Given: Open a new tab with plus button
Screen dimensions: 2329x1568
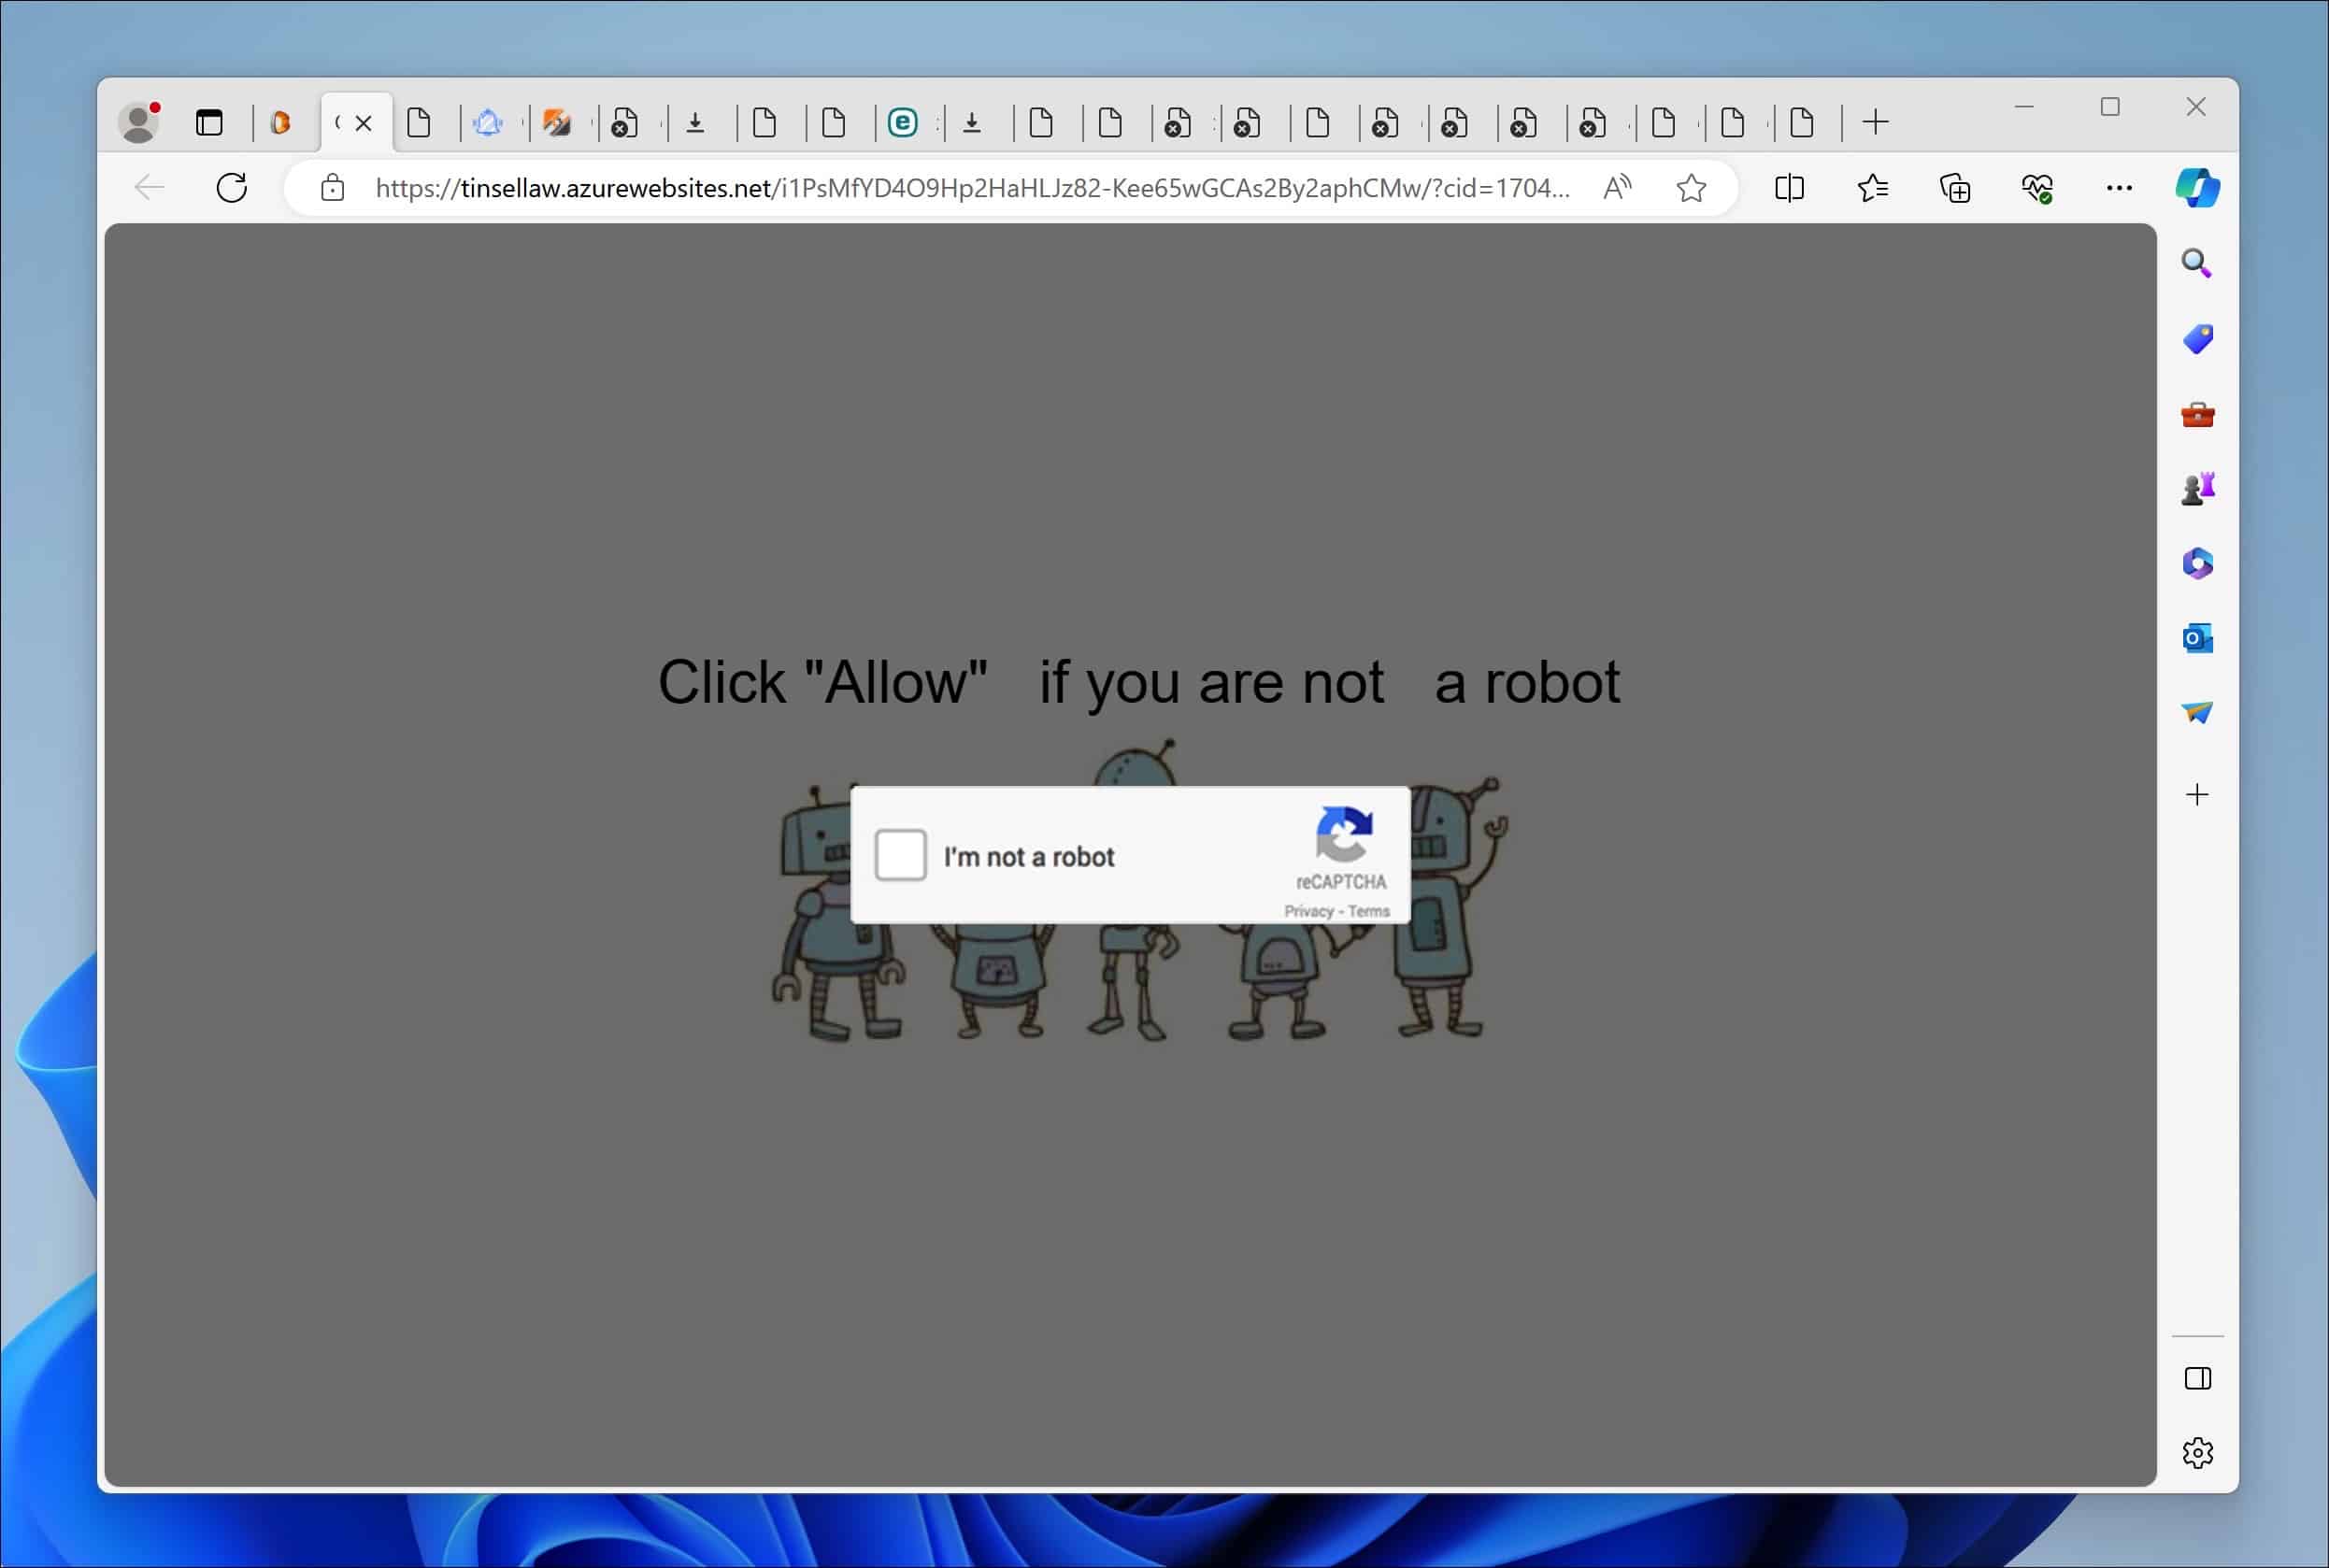Looking at the screenshot, I should (x=1876, y=123).
